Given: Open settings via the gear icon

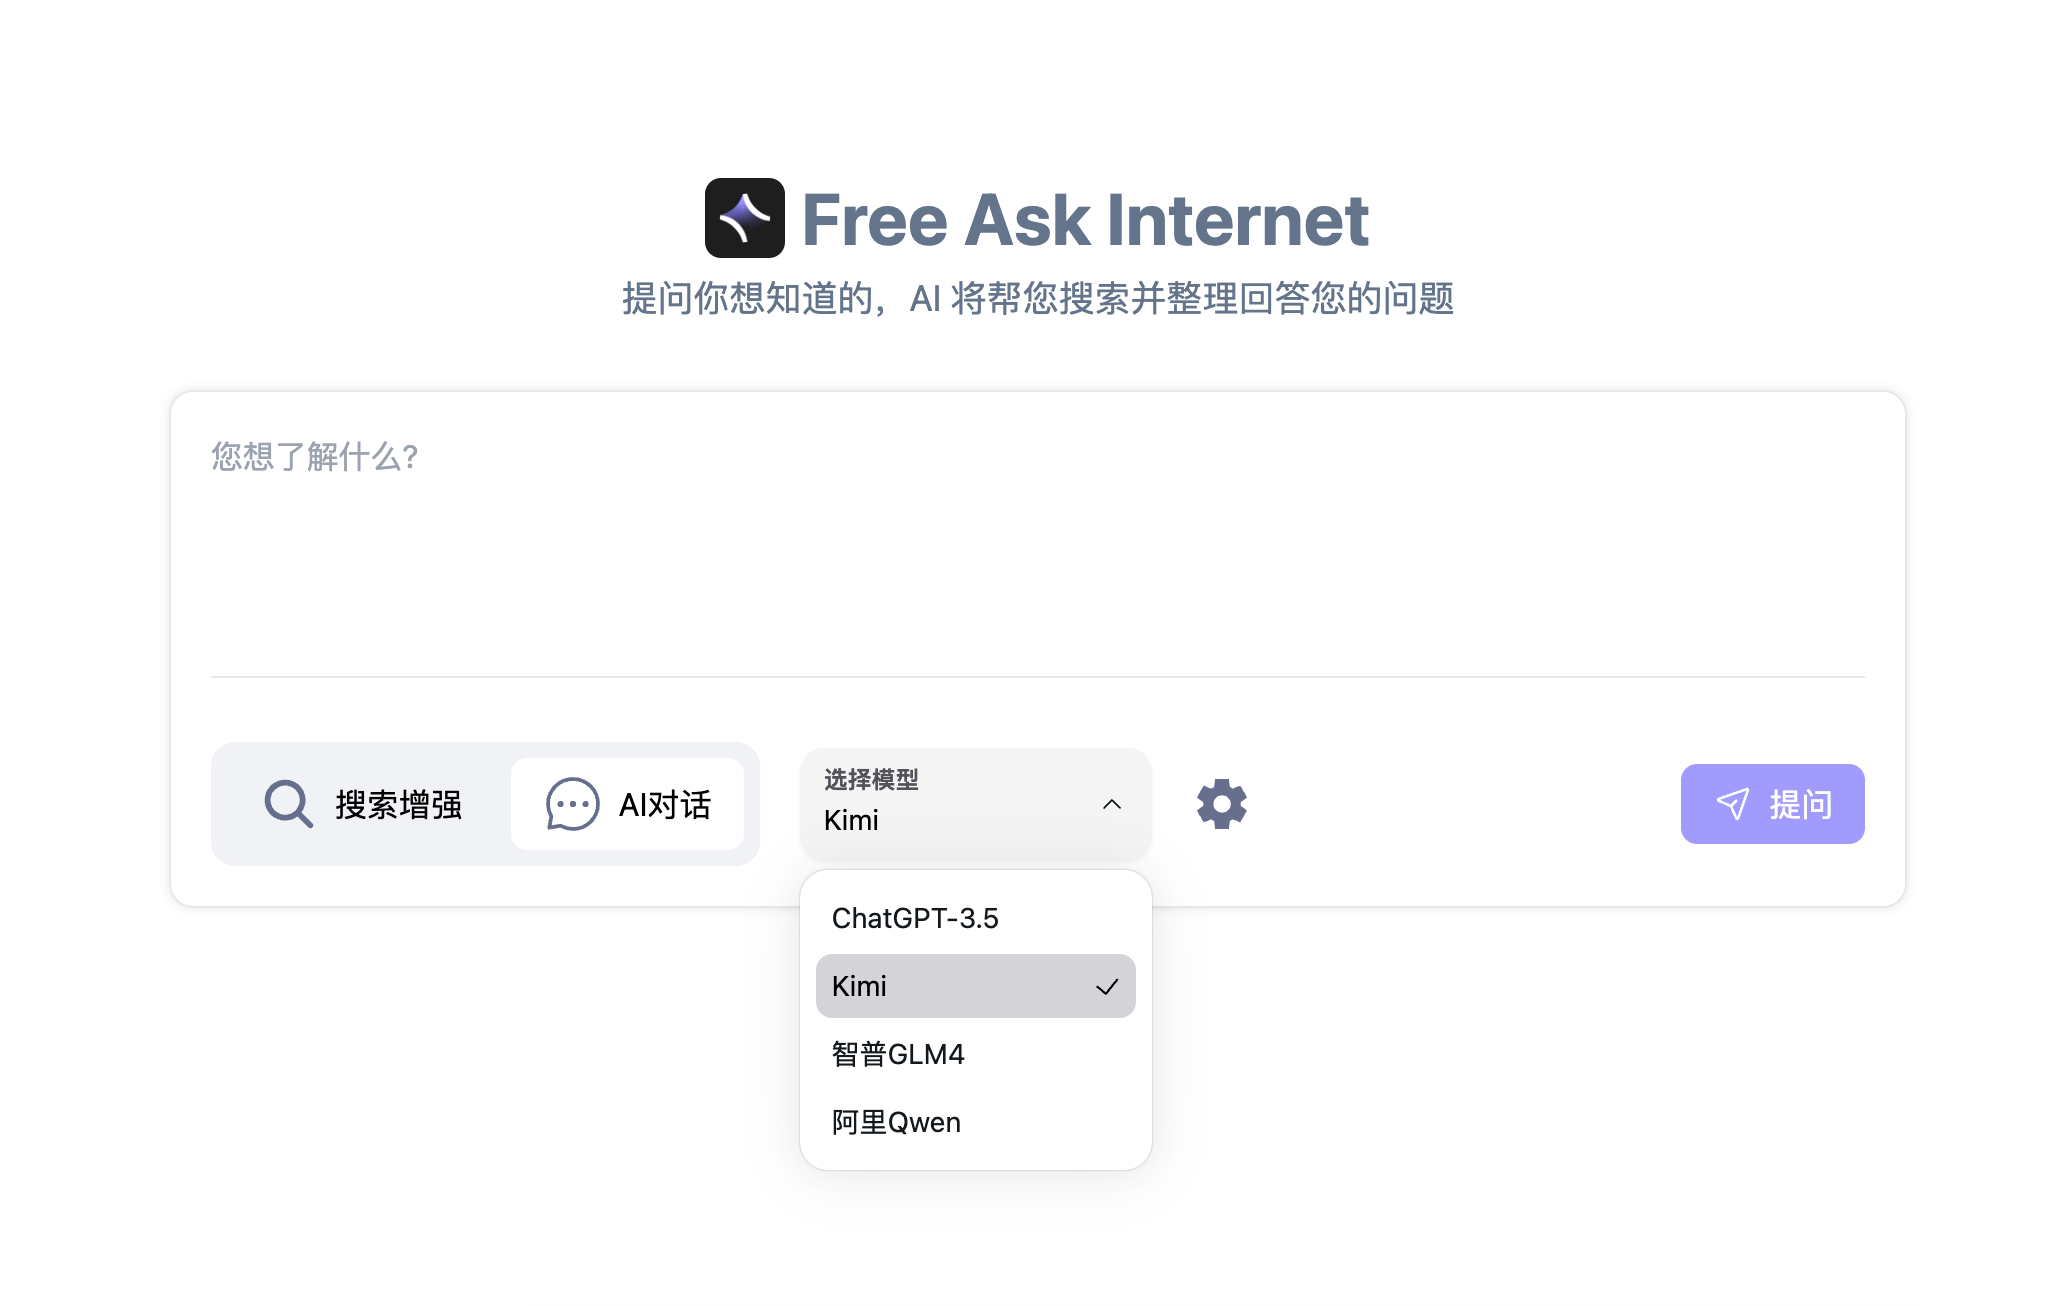Looking at the screenshot, I should (1221, 804).
